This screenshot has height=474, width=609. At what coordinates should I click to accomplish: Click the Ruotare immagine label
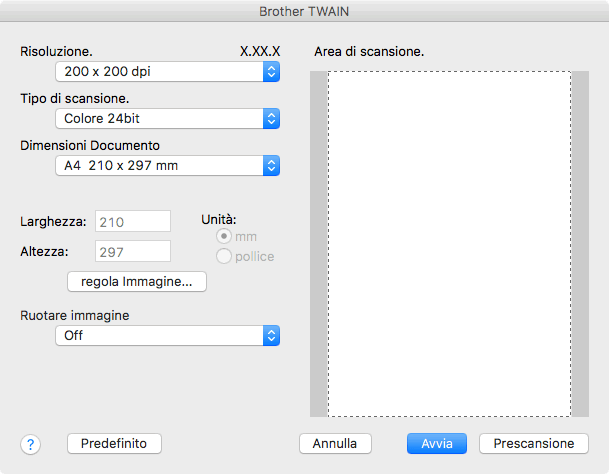coord(75,315)
